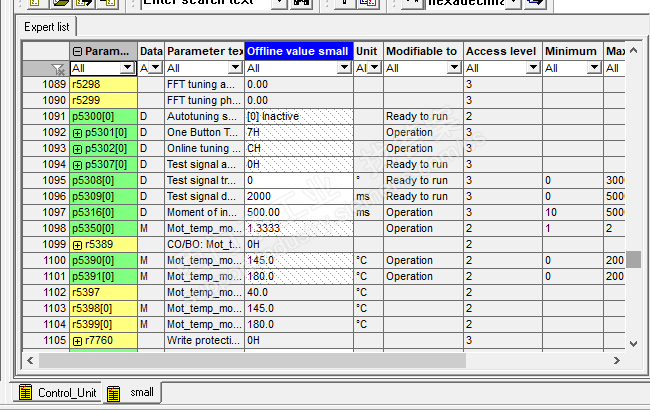Open the Data column filter dropdown
650x410 pixels.
click(156, 68)
